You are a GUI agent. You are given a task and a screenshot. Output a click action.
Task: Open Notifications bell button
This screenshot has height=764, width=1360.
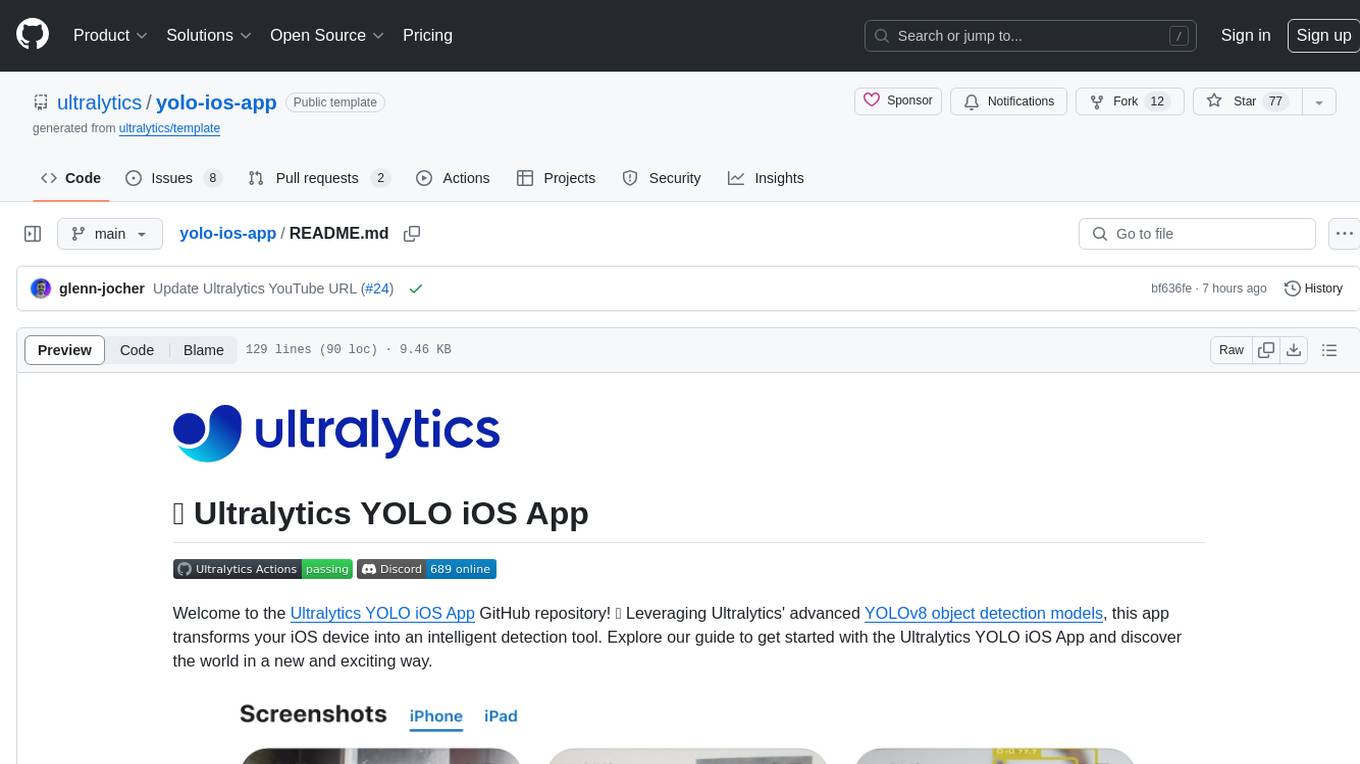(x=1008, y=101)
